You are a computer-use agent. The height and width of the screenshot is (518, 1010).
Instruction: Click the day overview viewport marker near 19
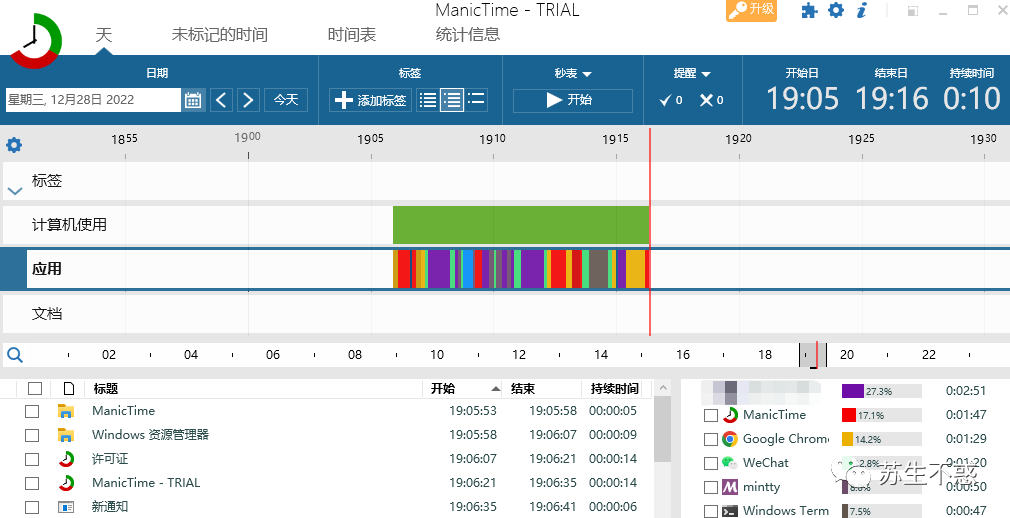(813, 355)
